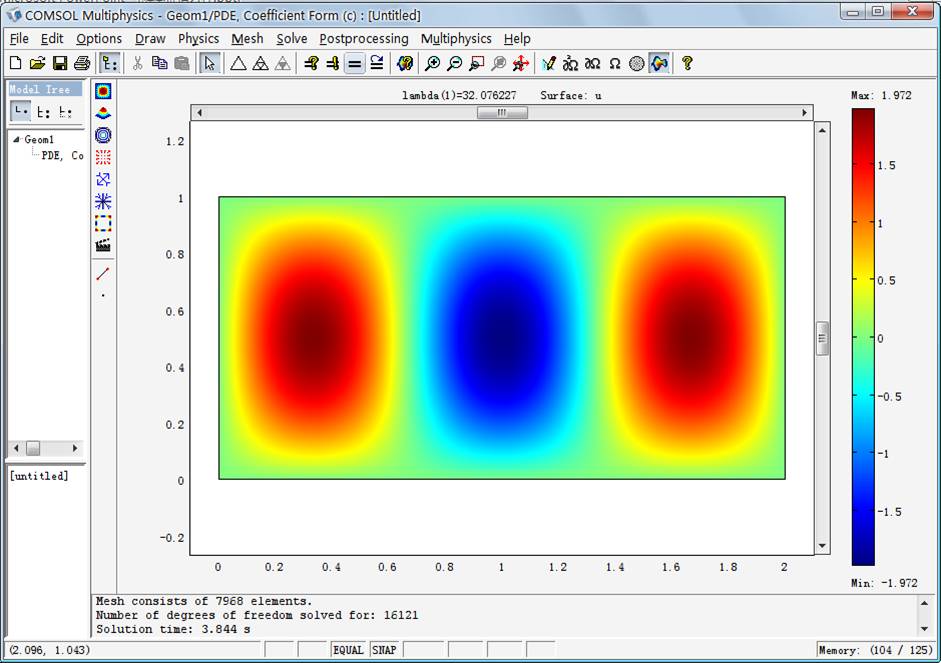The image size is (941, 663).
Task: Click the Save disk icon
Action: (x=60, y=63)
